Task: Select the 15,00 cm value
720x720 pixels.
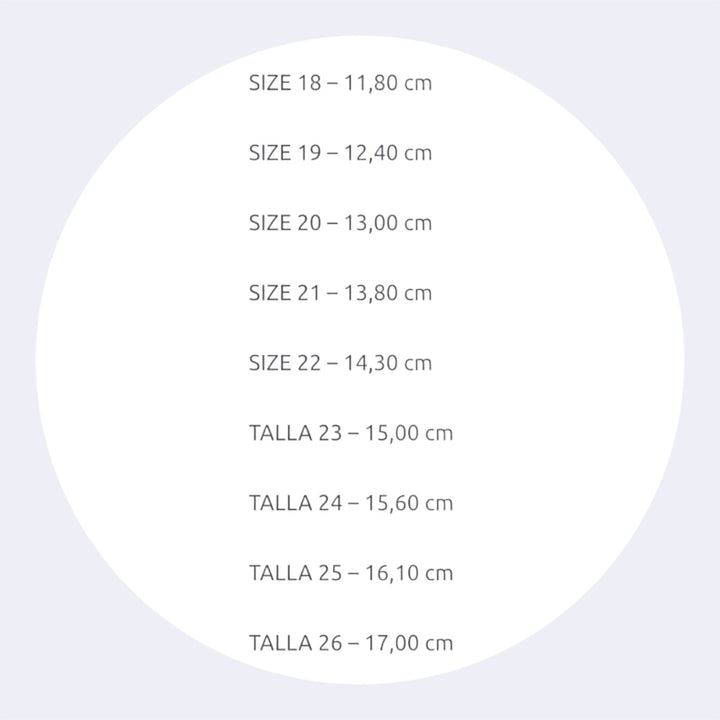Action: 409,433
